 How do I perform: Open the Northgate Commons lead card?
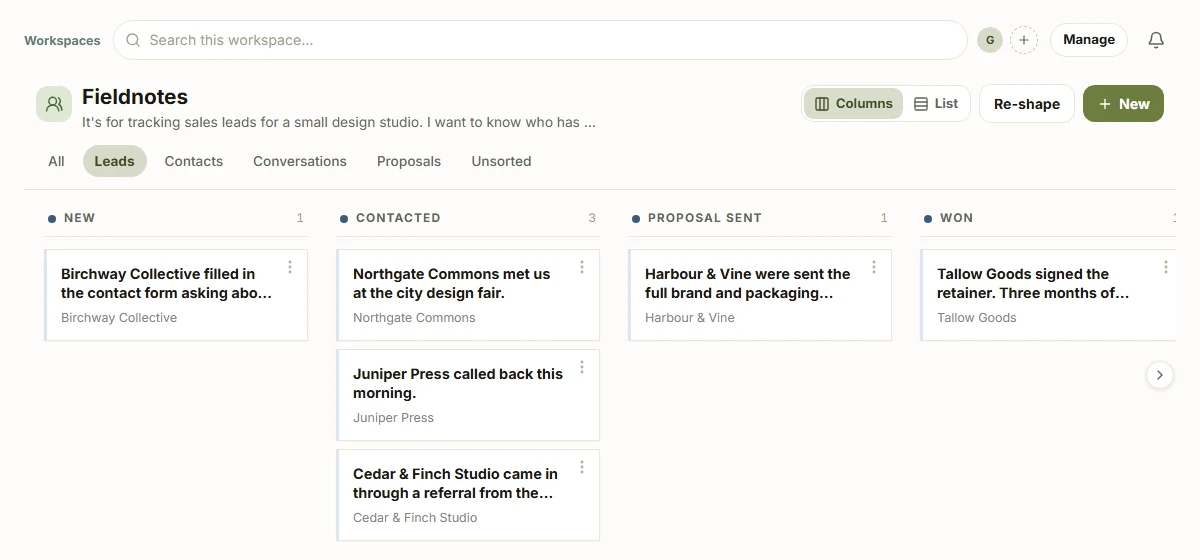468,295
